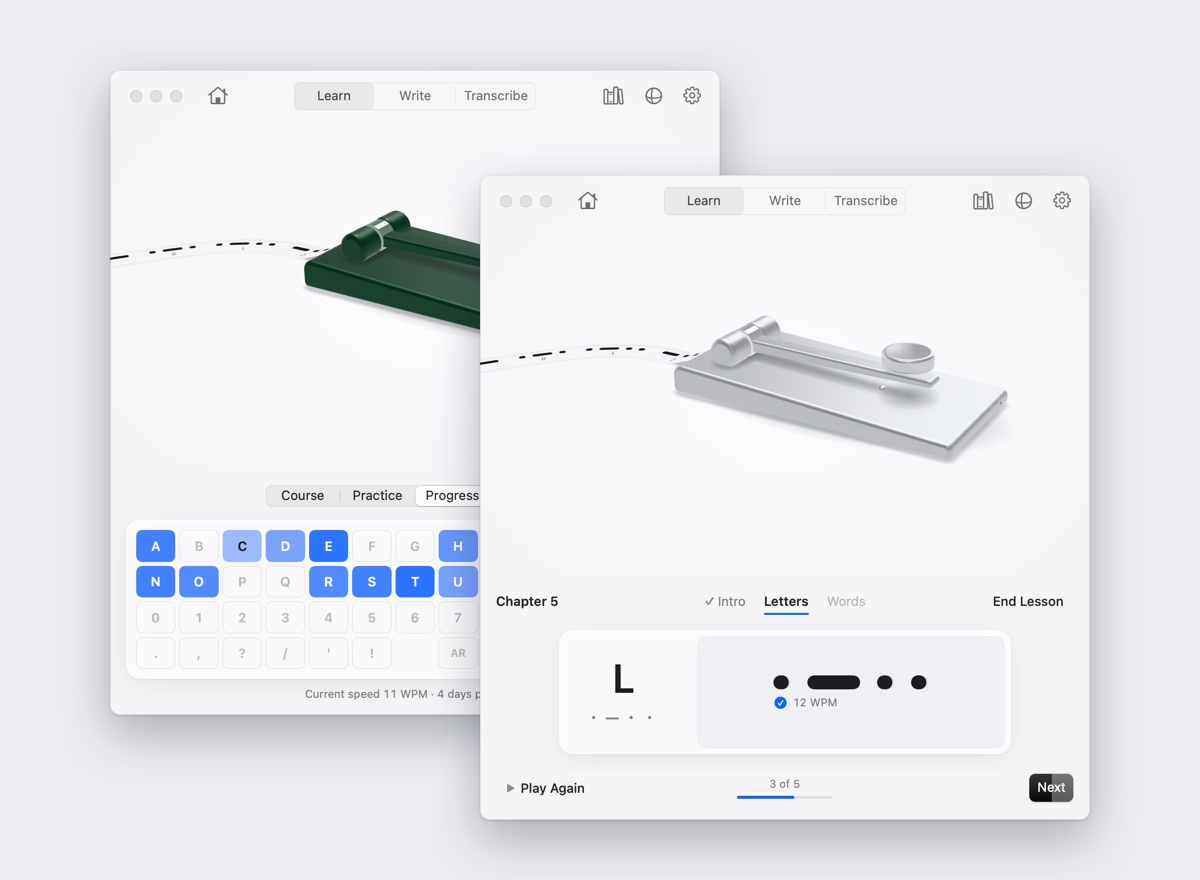
Task: Click the letter E key tile
Action: click(x=328, y=546)
